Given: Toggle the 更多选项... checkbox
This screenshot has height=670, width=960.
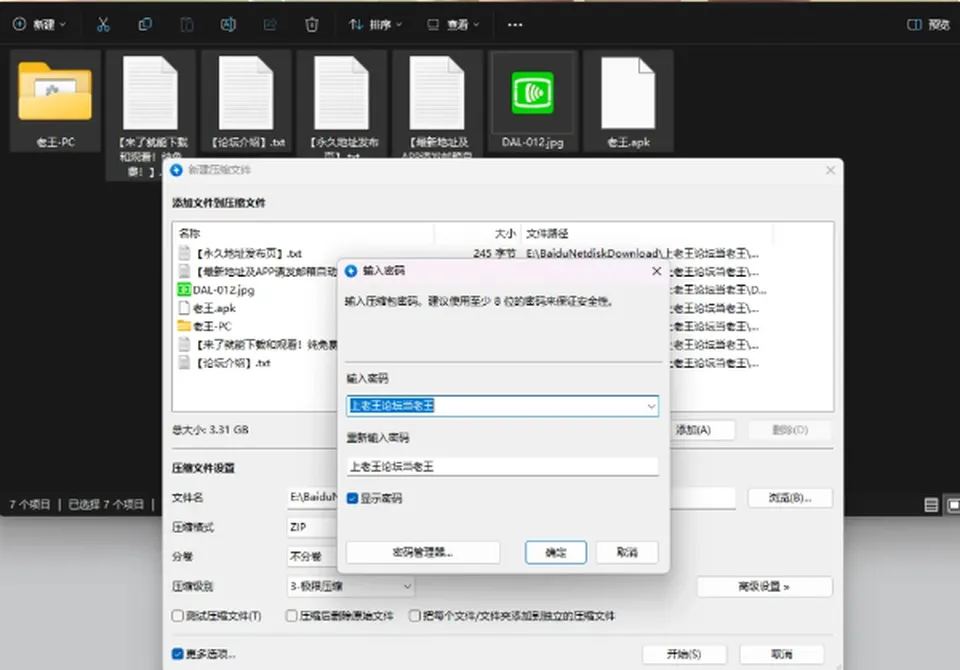Looking at the screenshot, I should coord(178,654).
